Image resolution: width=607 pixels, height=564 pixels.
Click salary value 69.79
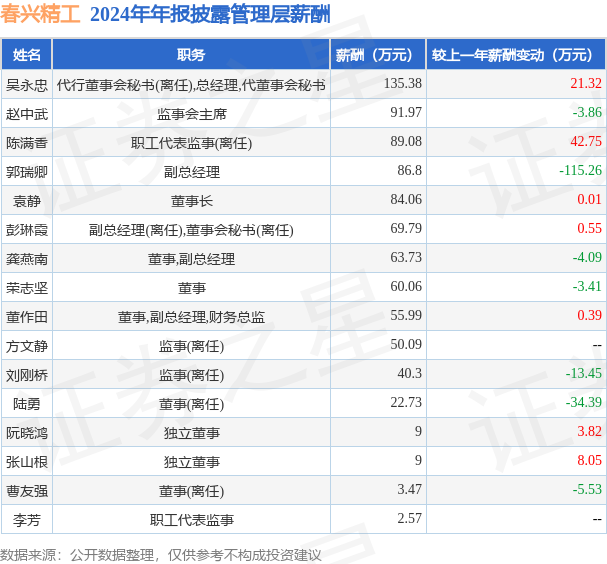pyautogui.click(x=406, y=228)
